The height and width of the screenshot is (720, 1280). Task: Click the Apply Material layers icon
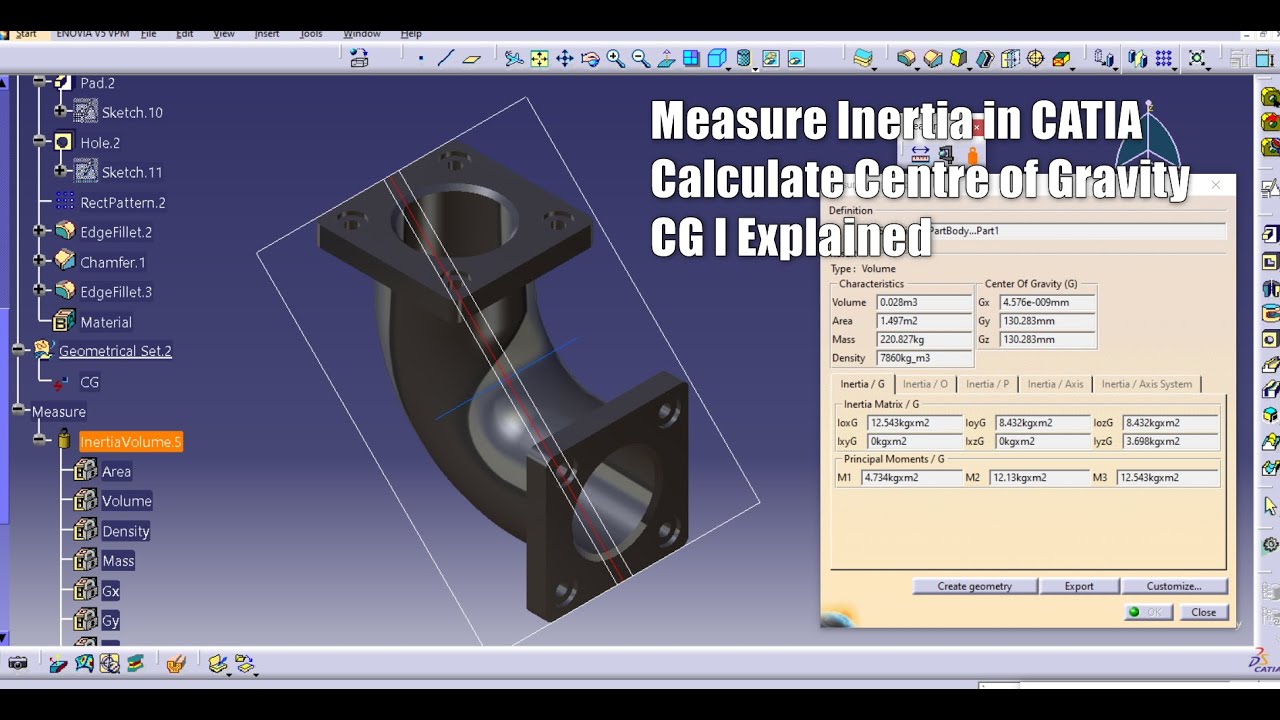[862, 59]
